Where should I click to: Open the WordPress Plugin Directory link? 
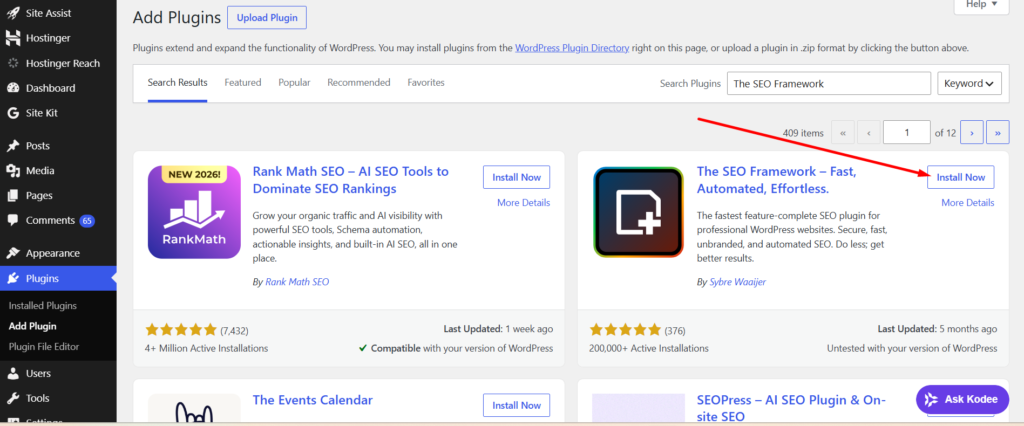[572, 48]
